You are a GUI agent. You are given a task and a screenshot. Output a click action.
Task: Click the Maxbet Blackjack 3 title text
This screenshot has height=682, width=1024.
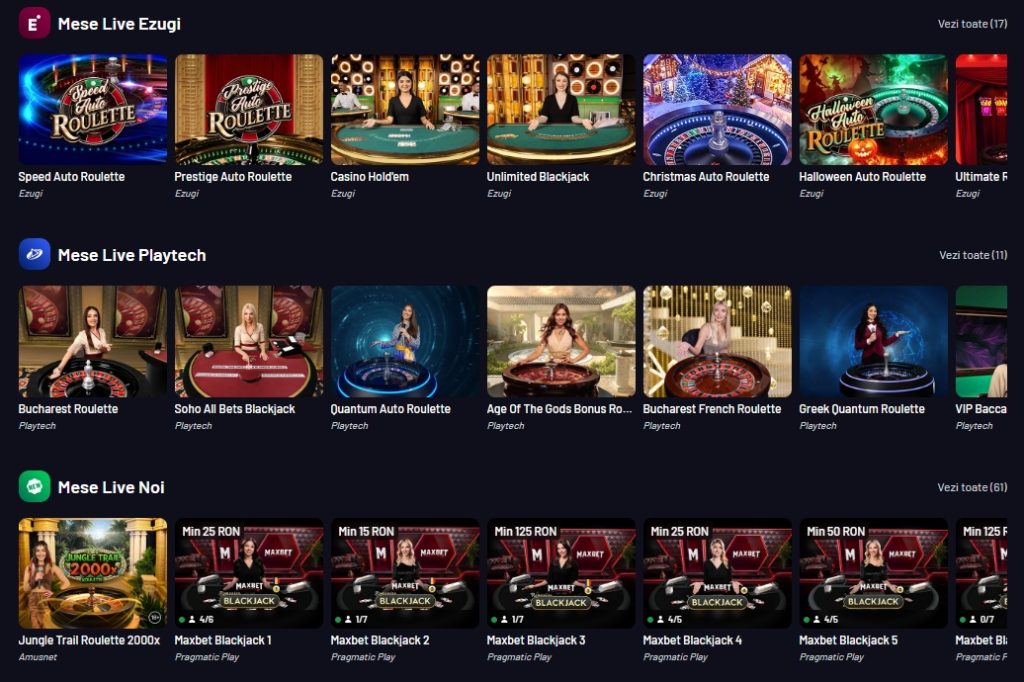click(x=536, y=640)
